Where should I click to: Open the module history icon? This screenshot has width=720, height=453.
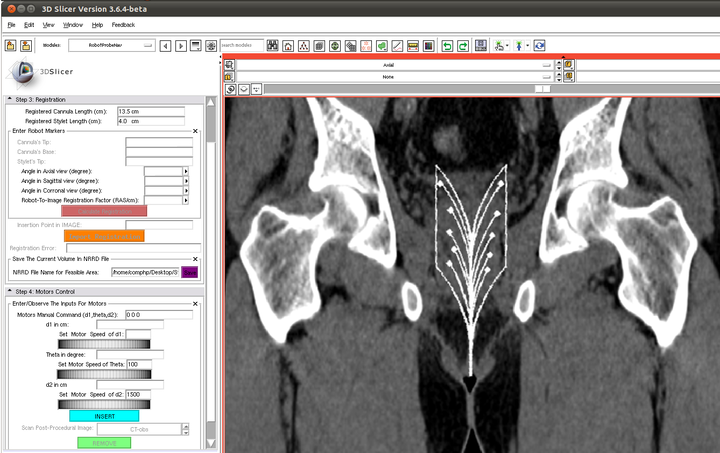pyautogui.click(x=196, y=45)
